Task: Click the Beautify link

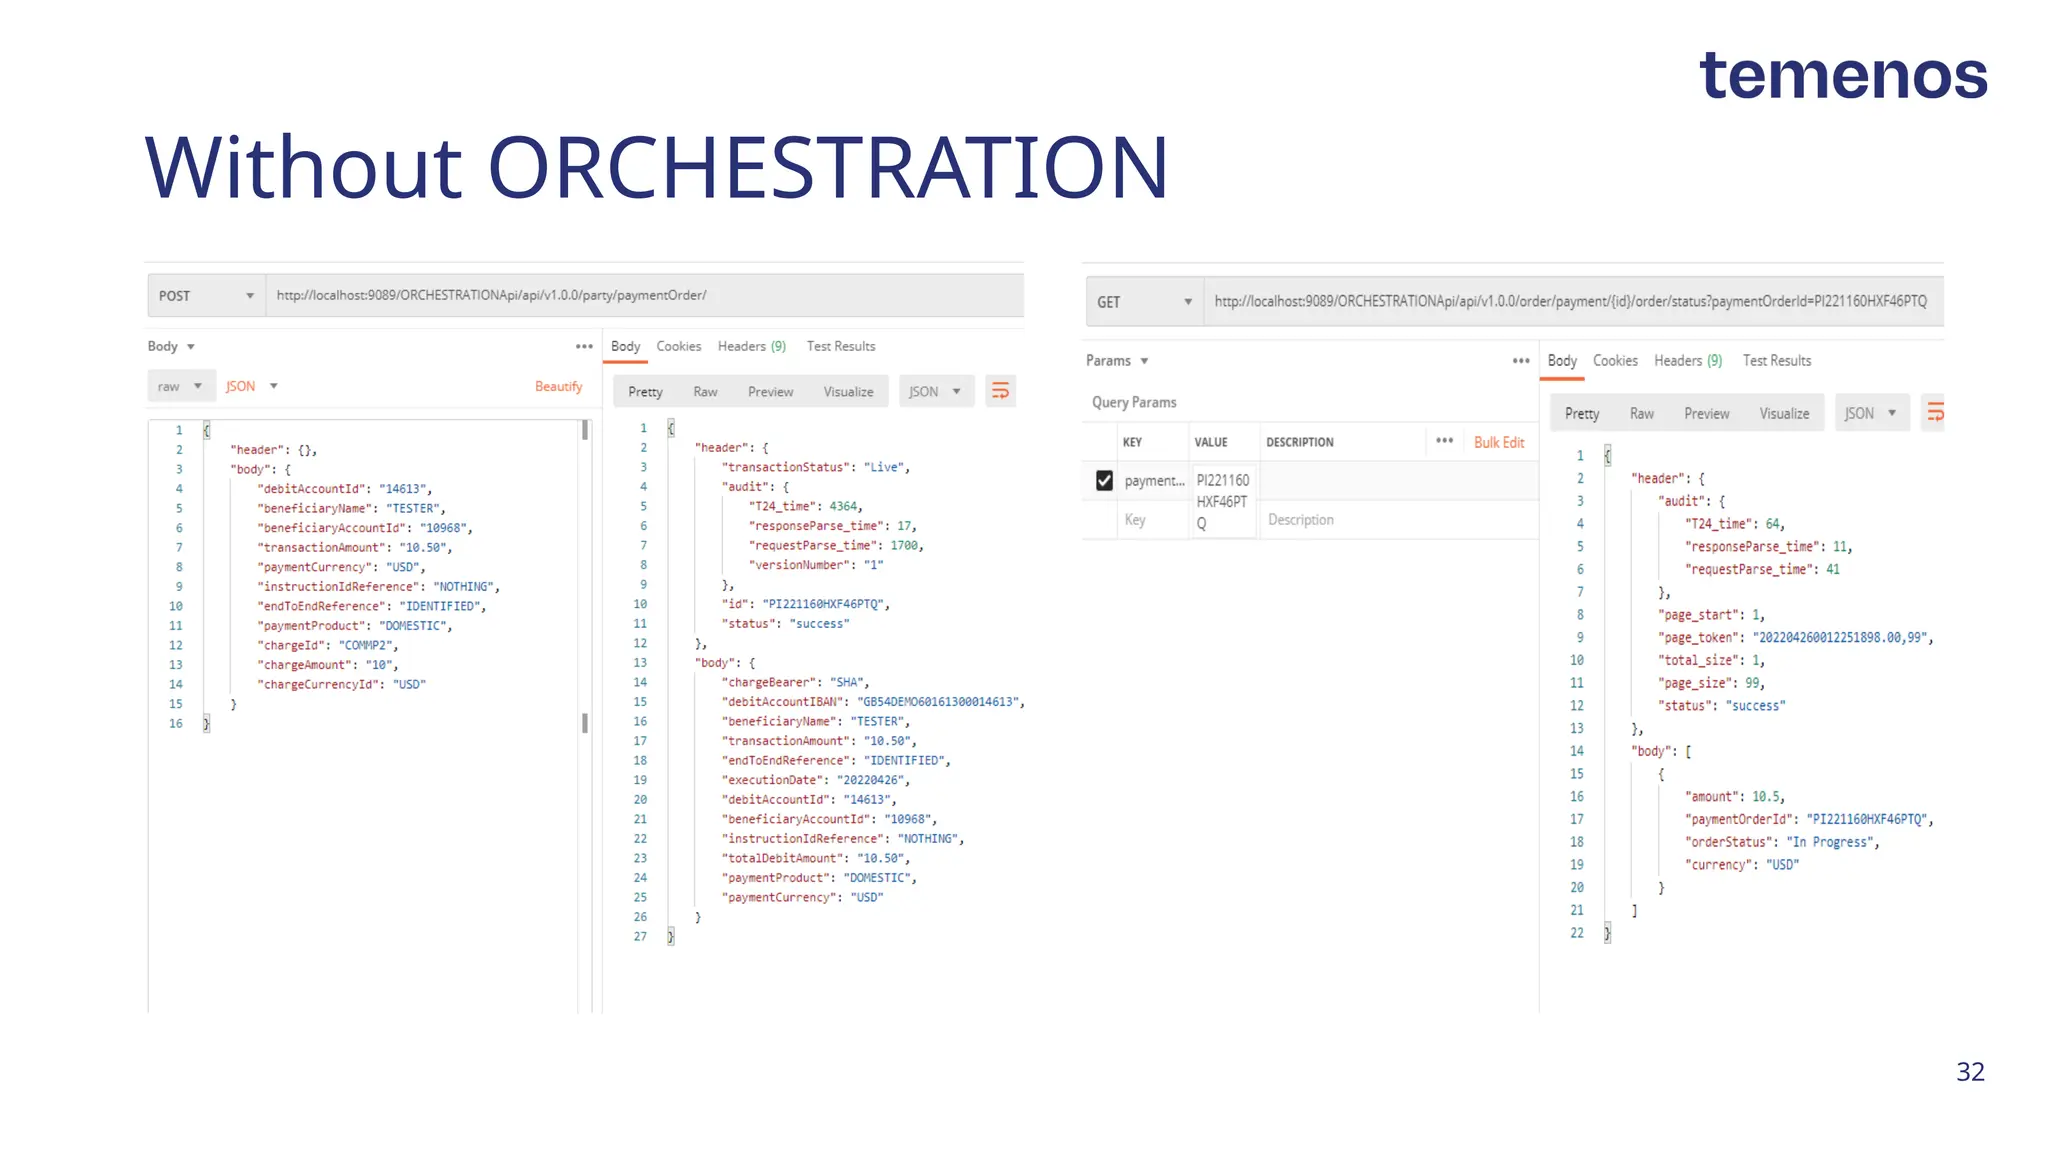Action: point(558,386)
